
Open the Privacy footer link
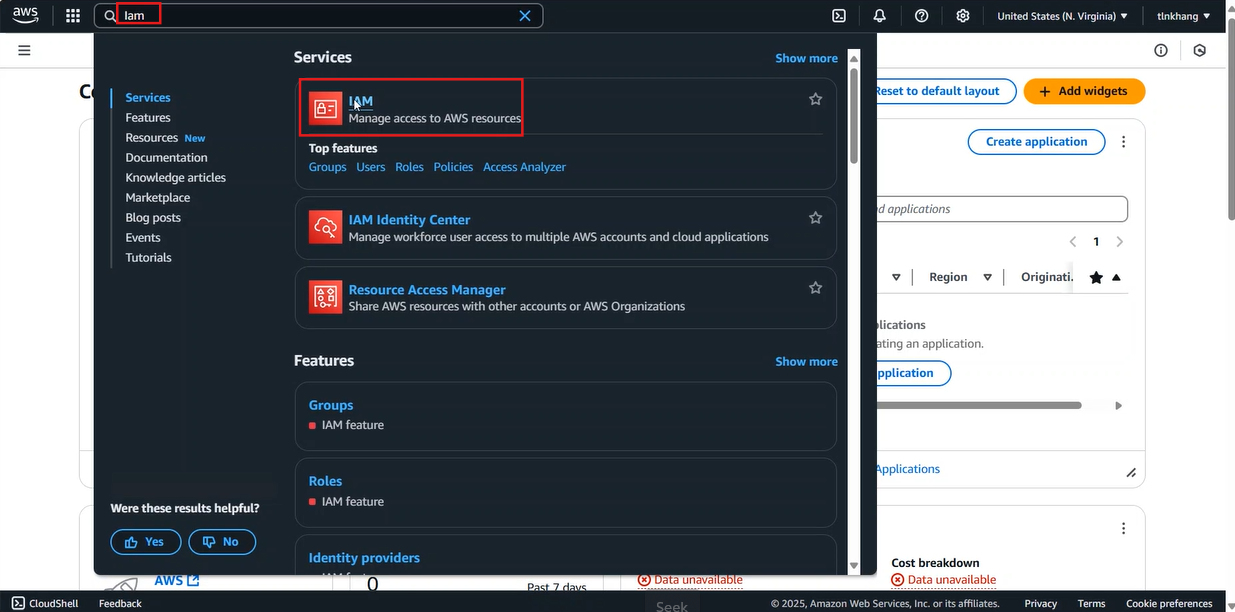click(x=1040, y=603)
